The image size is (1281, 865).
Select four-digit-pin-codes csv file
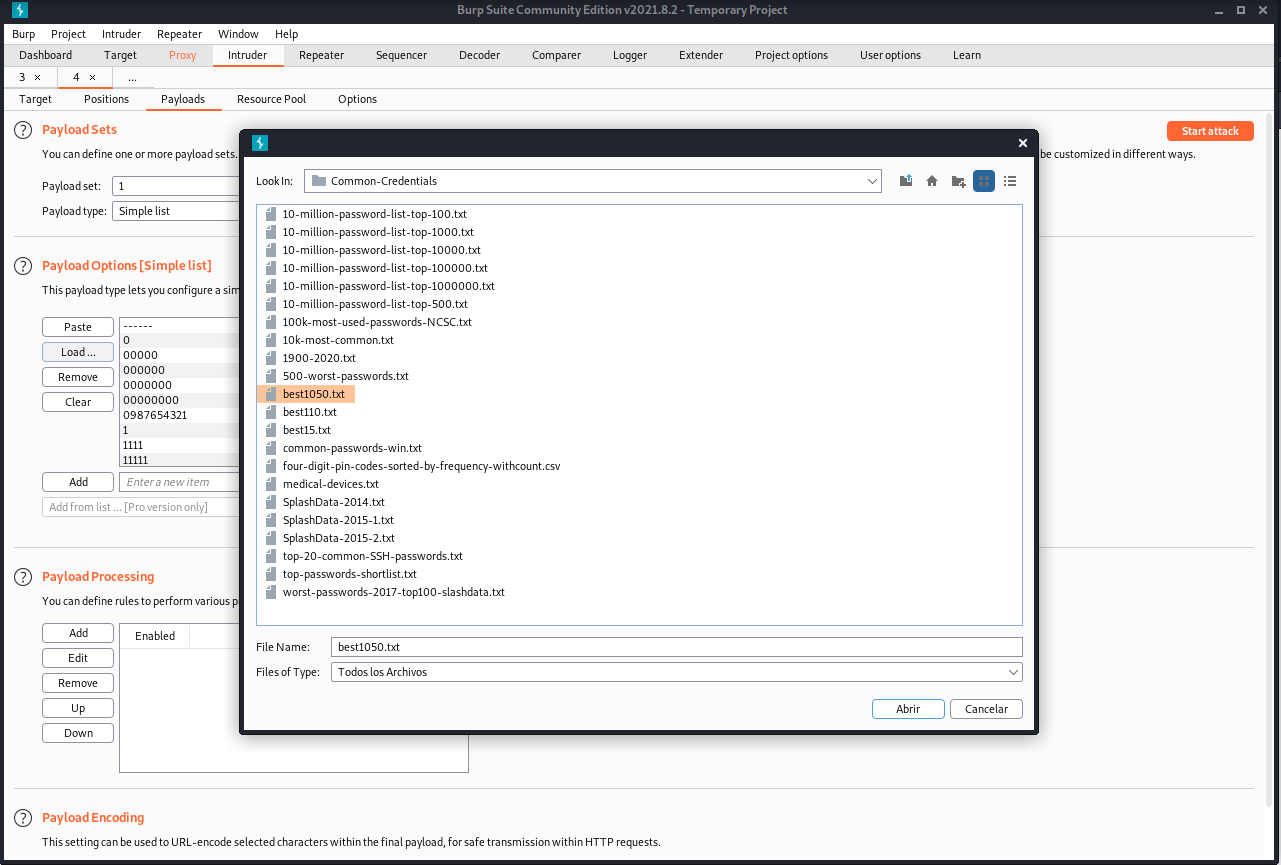421,466
